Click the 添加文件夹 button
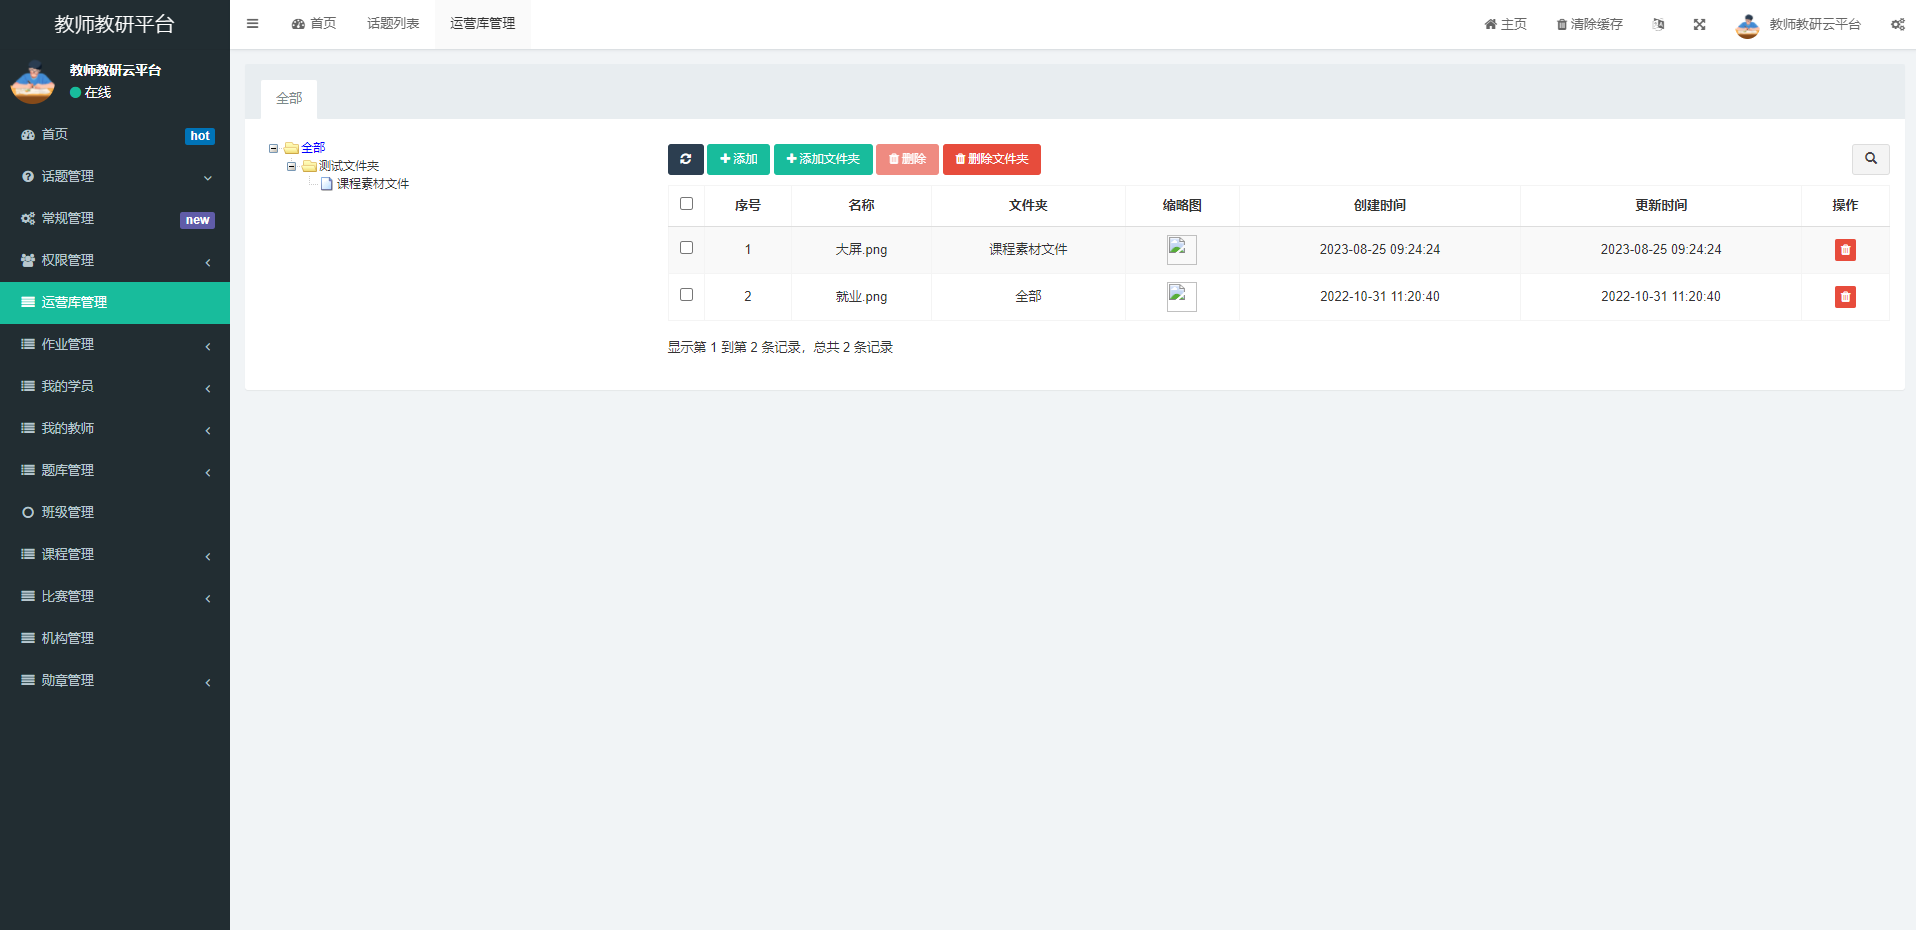The image size is (1916, 930). point(822,159)
